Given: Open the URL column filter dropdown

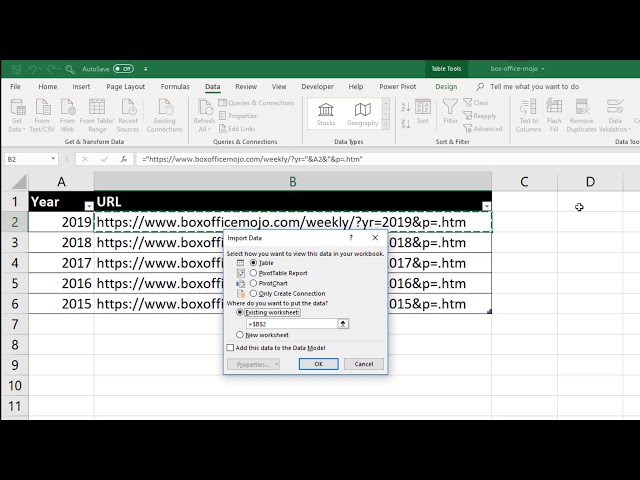Looking at the screenshot, I should point(486,206).
